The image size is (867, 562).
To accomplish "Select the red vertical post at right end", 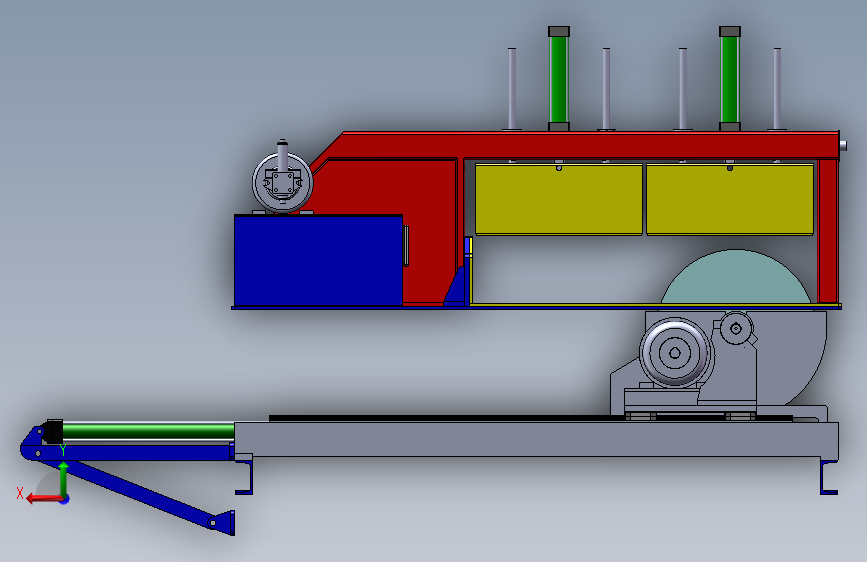I will (x=828, y=231).
